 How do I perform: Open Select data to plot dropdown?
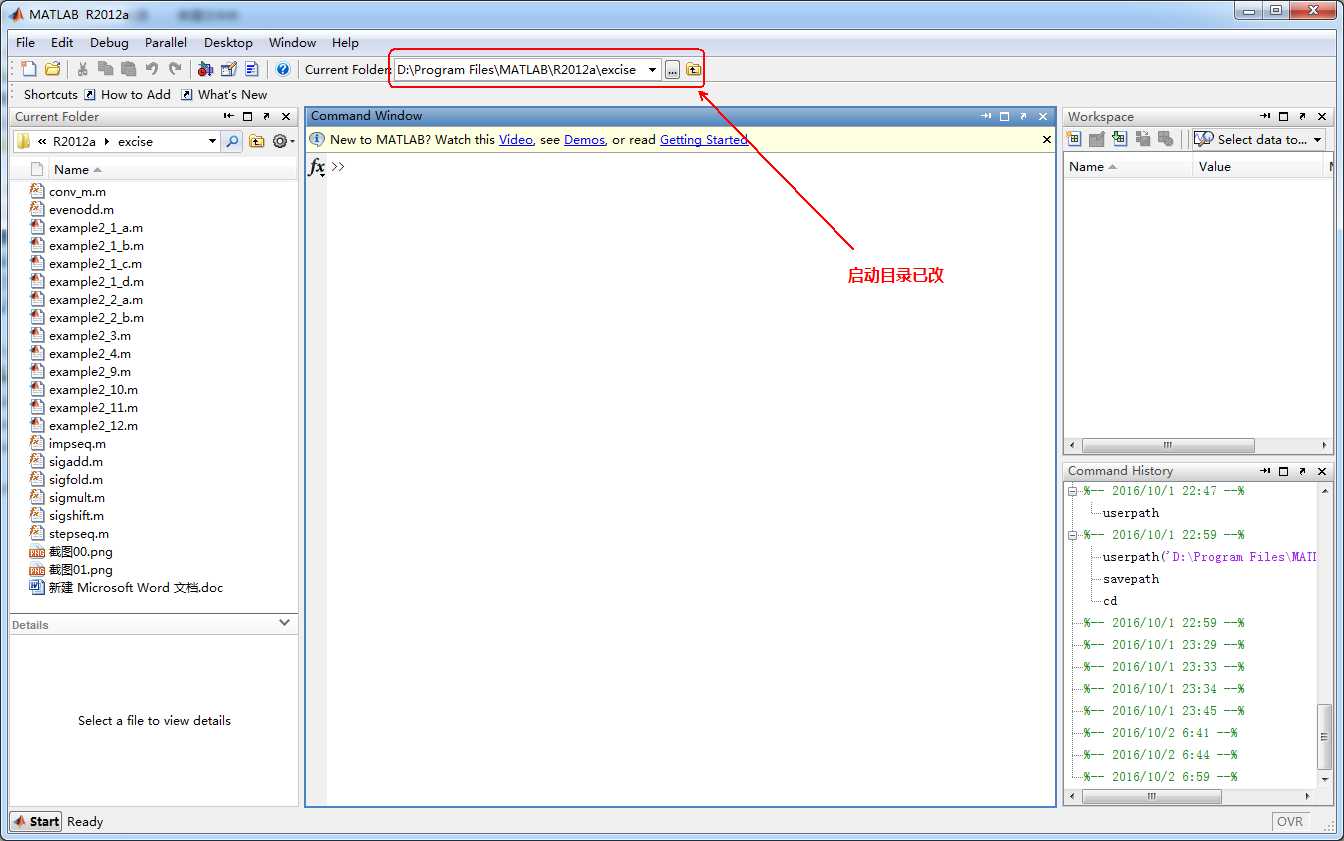click(1259, 139)
